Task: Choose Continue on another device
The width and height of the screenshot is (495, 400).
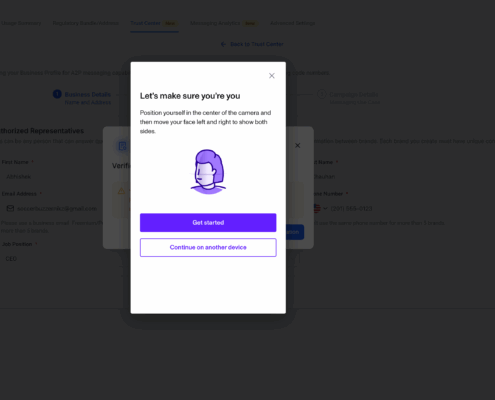Action: coord(208,247)
